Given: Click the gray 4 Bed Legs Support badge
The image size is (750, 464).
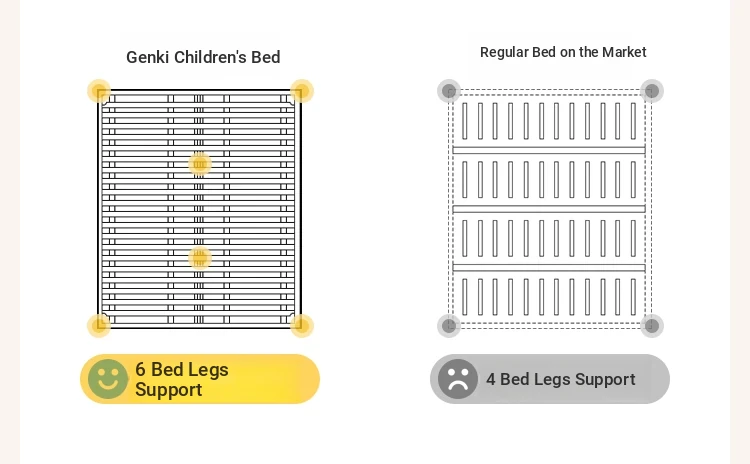Looking at the screenshot, I should pos(550,379).
